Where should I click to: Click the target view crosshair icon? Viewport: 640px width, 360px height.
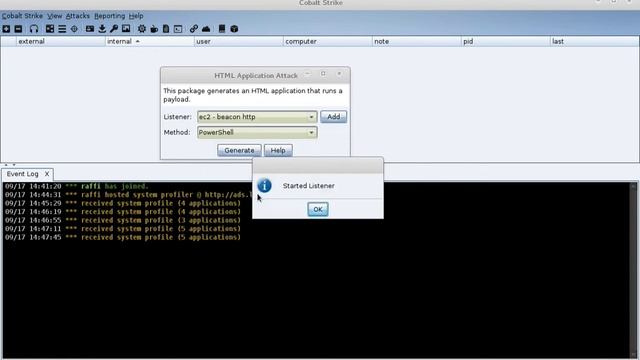(x=74, y=29)
